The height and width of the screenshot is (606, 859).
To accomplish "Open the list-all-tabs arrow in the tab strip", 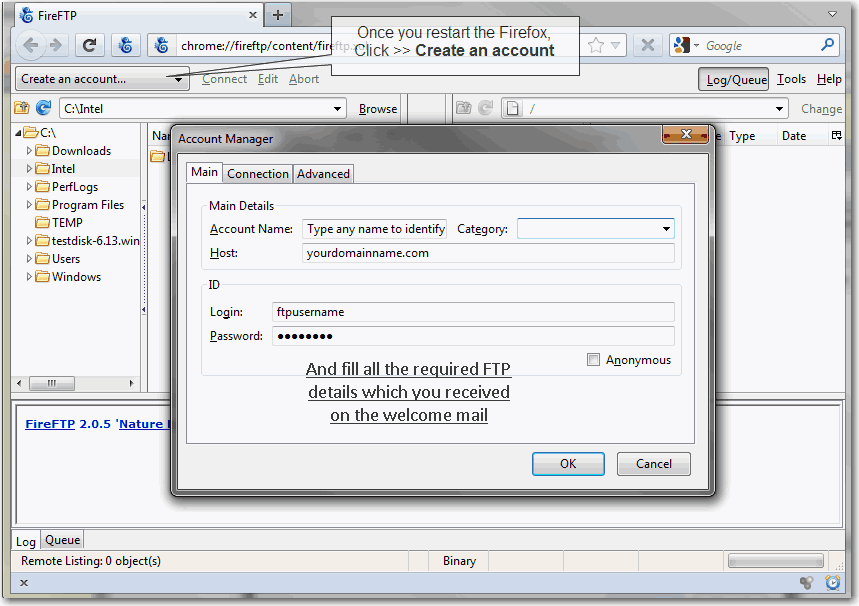I will [832, 14].
